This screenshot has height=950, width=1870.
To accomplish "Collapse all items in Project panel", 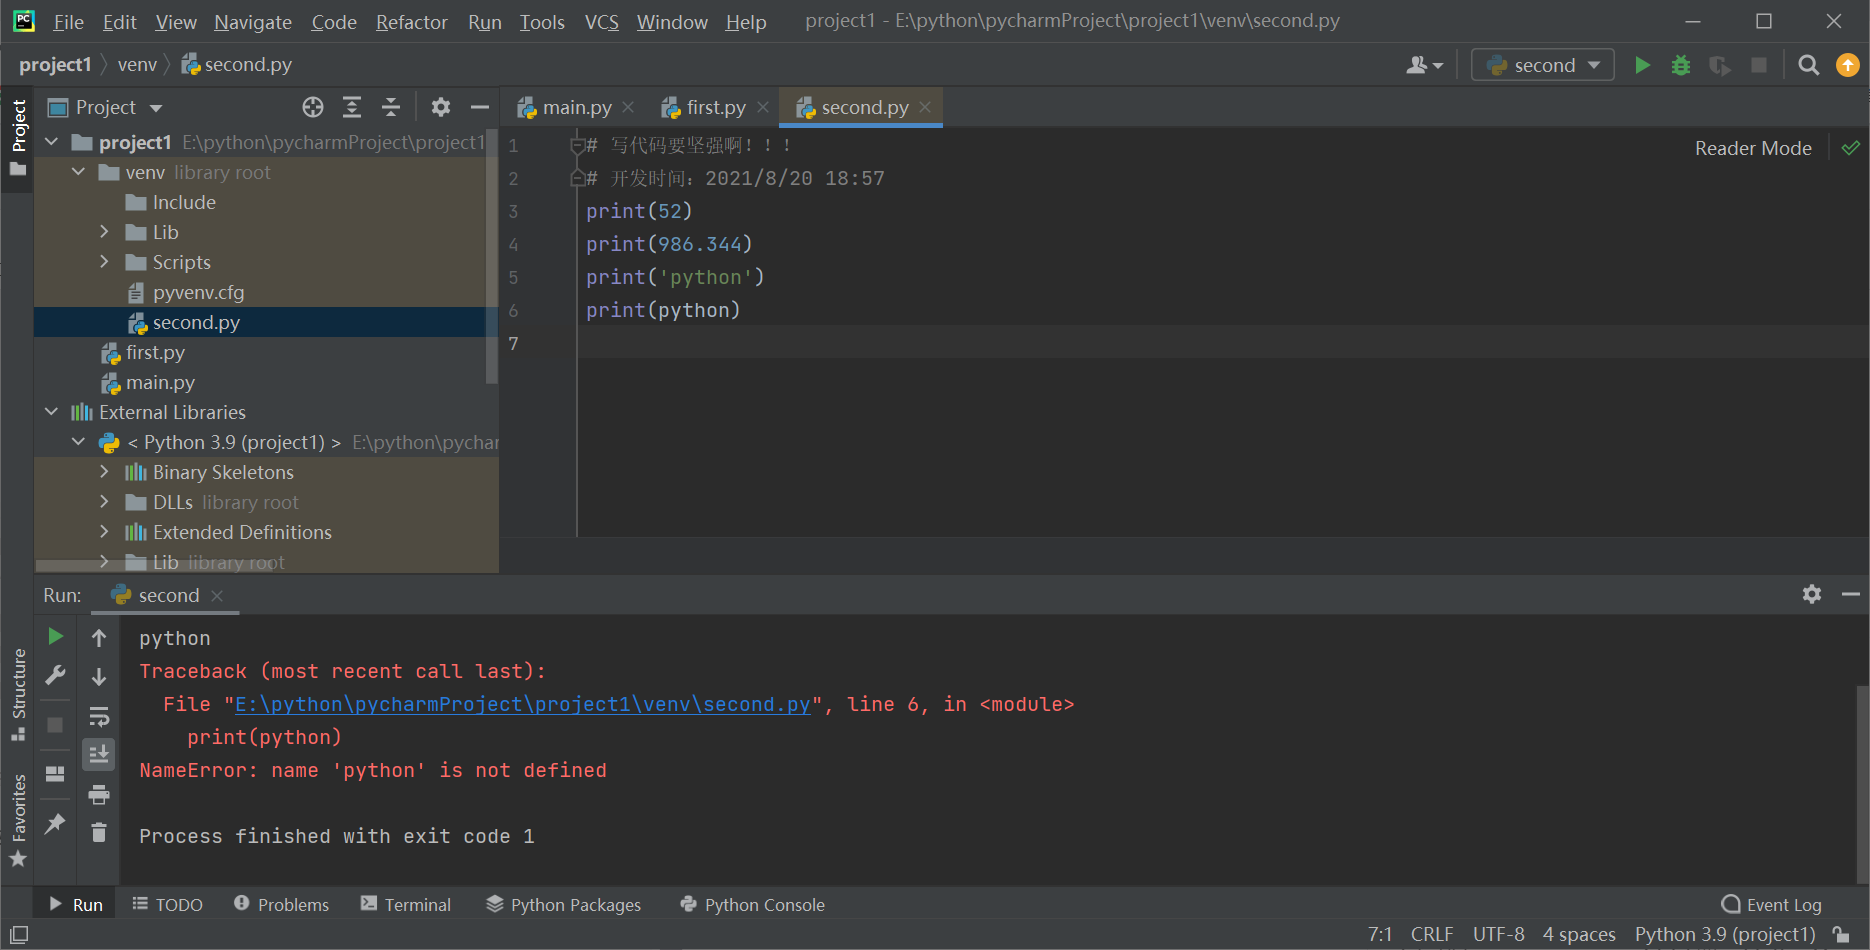I will [x=391, y=107].
